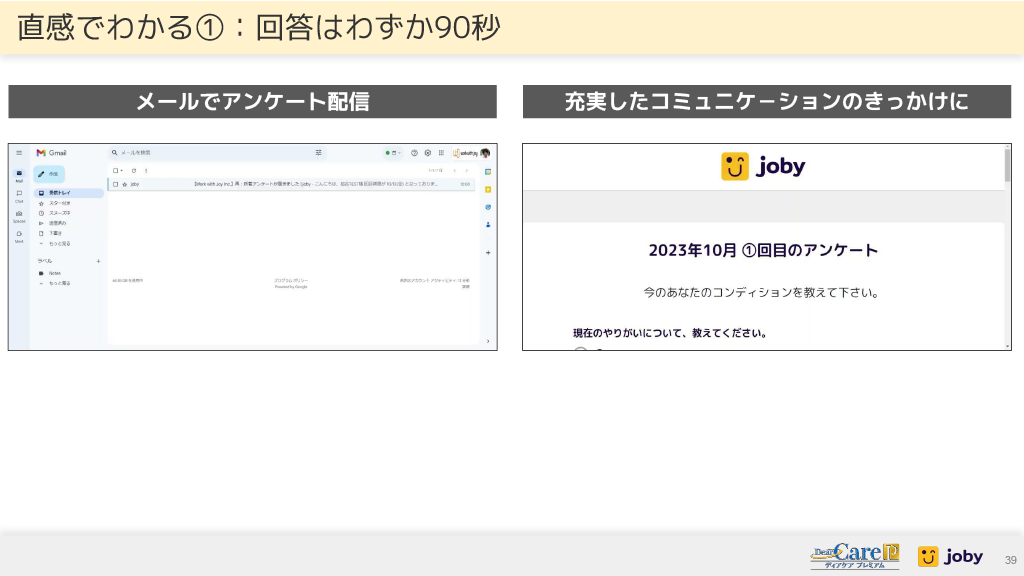1024x576 pixels.
Task: Open the Gmail main menu hamburger icon
Action: point(19,153)
